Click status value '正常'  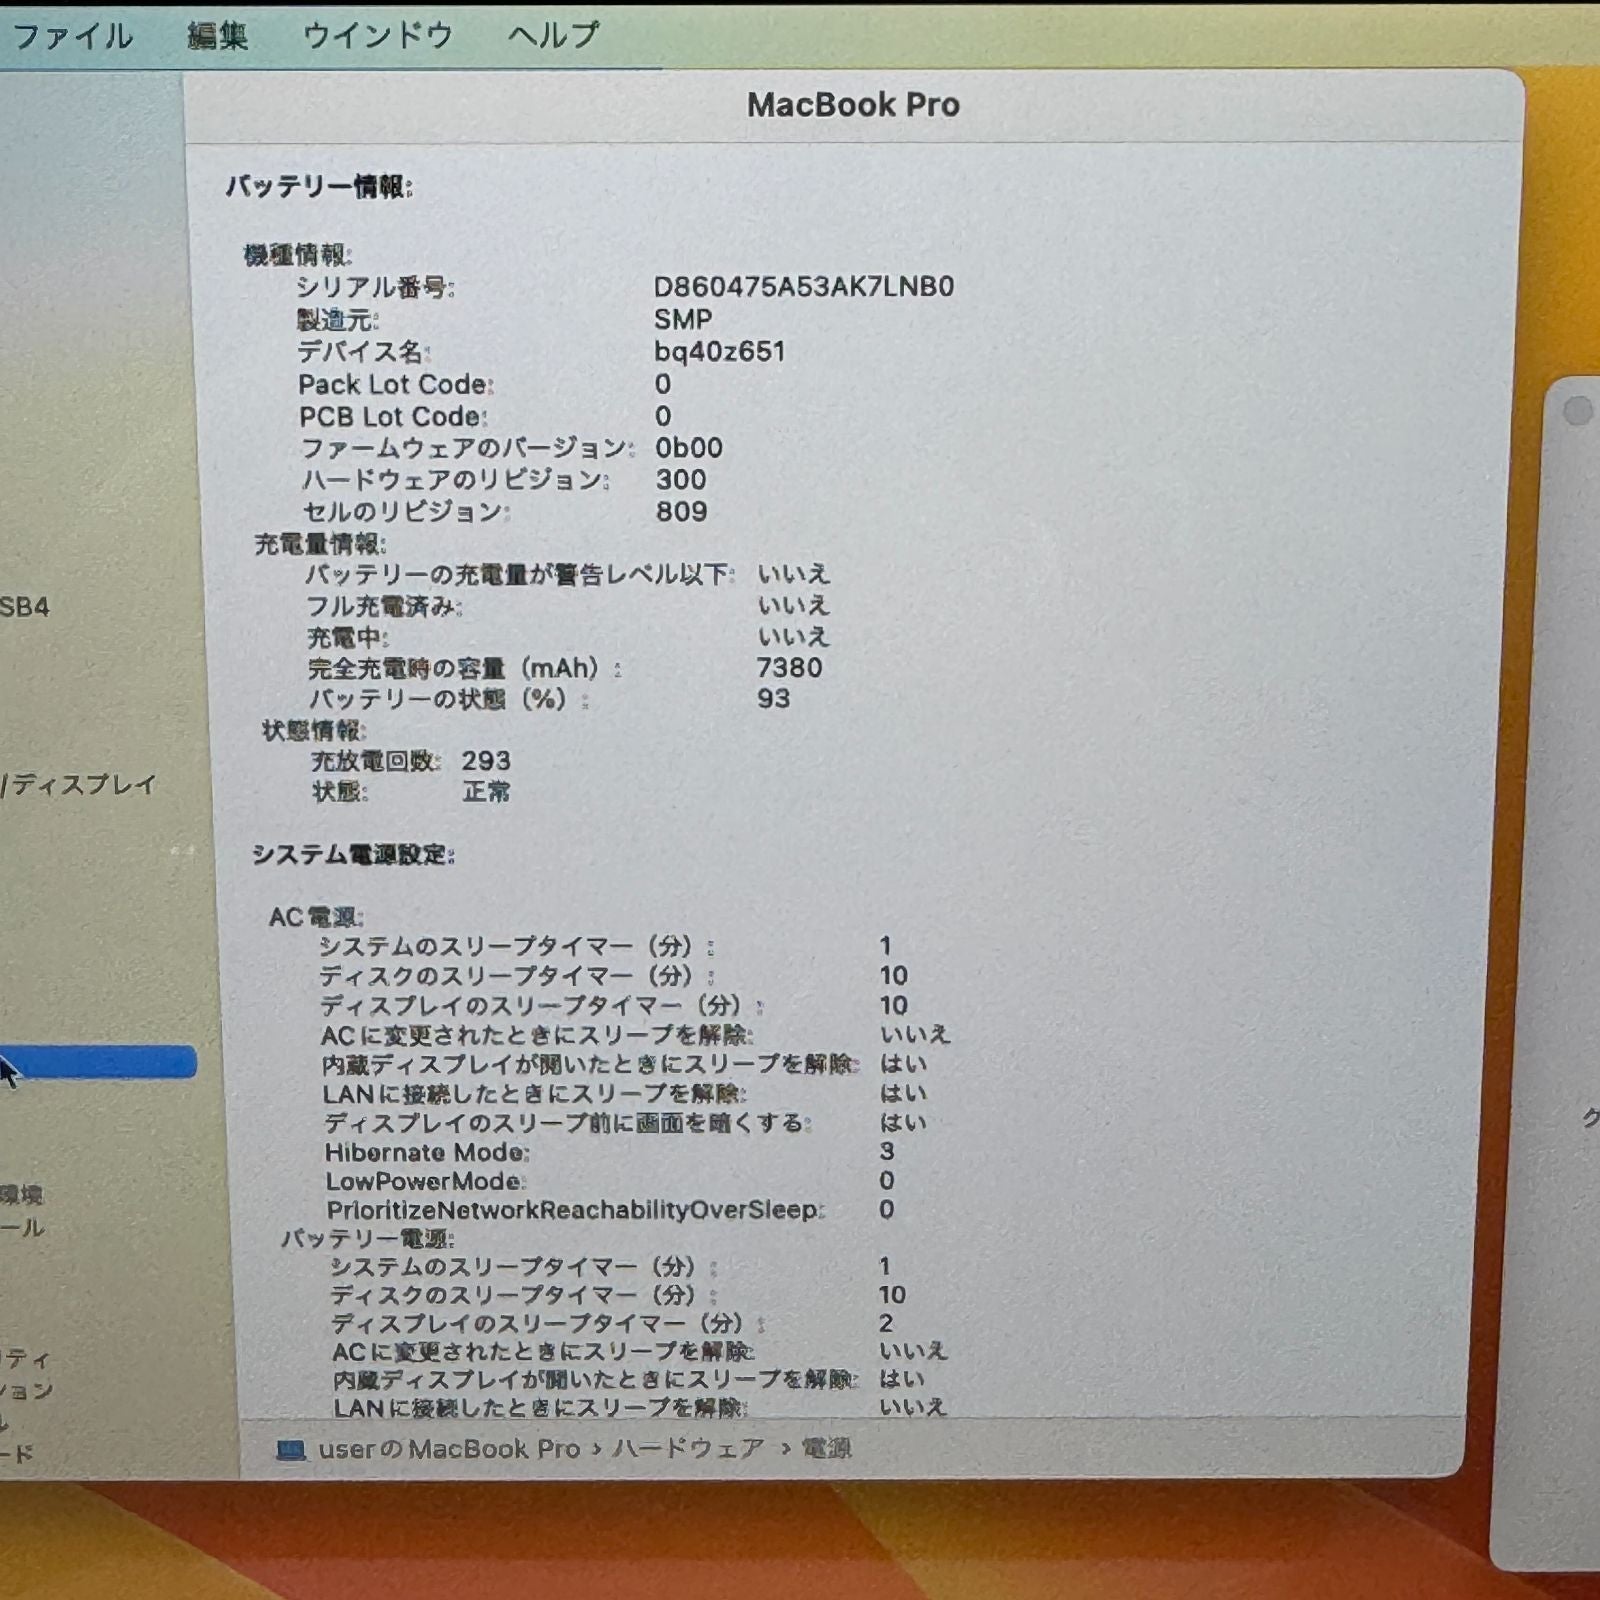487,793
